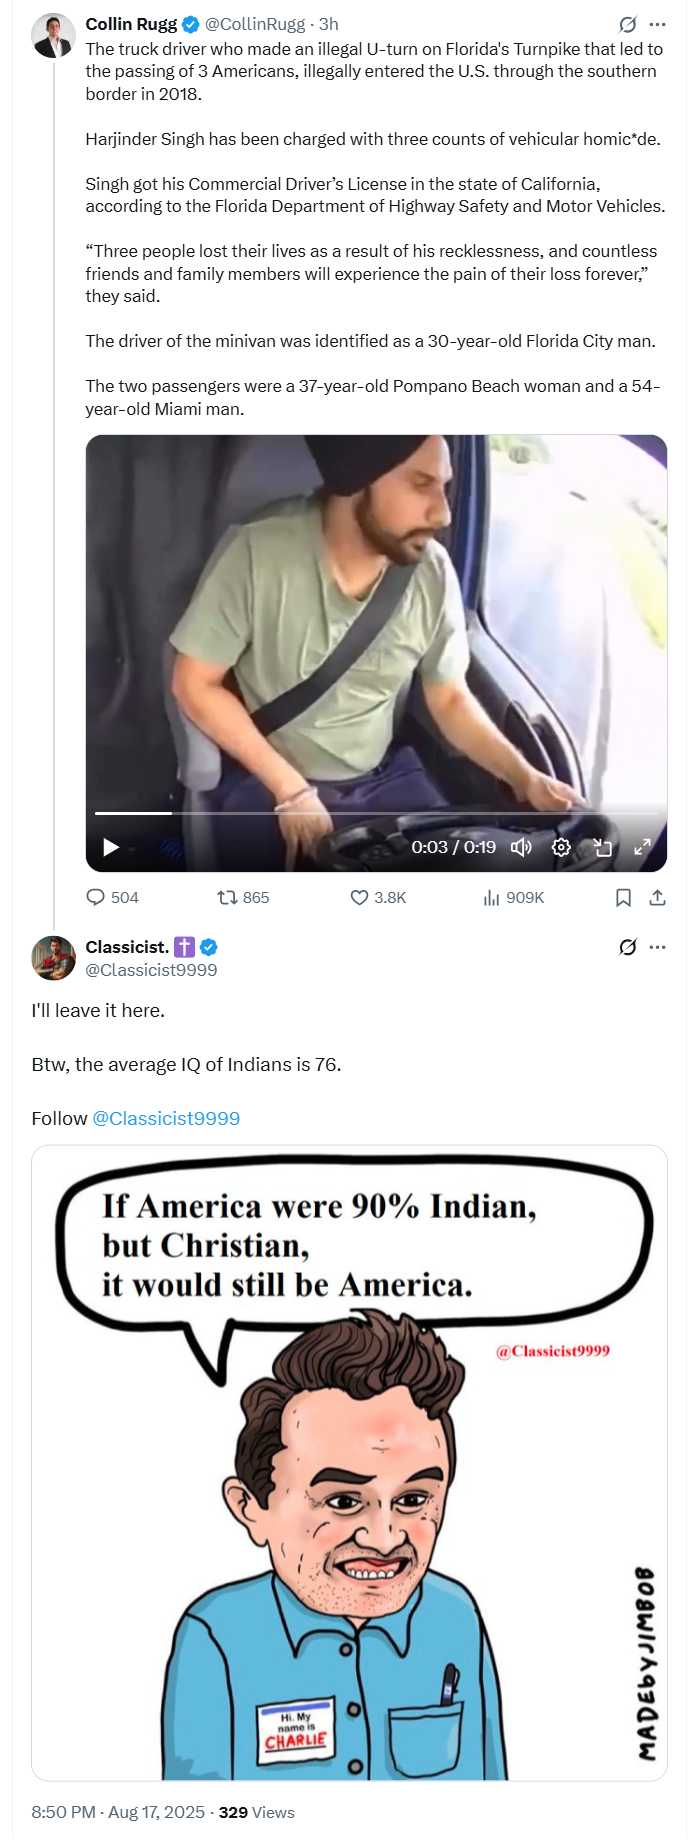693x1842 pixels.
Task: Open Collin Rugg's profile picture
Action: 53,36
